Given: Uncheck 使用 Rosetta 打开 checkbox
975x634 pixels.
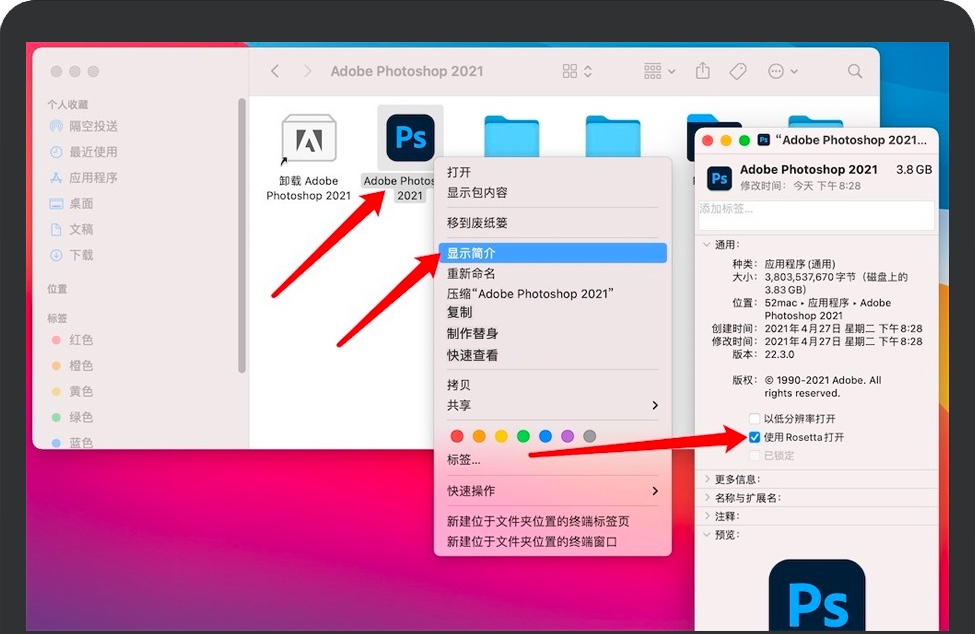Looking at the screenshot, I should [x=754, y=437].
